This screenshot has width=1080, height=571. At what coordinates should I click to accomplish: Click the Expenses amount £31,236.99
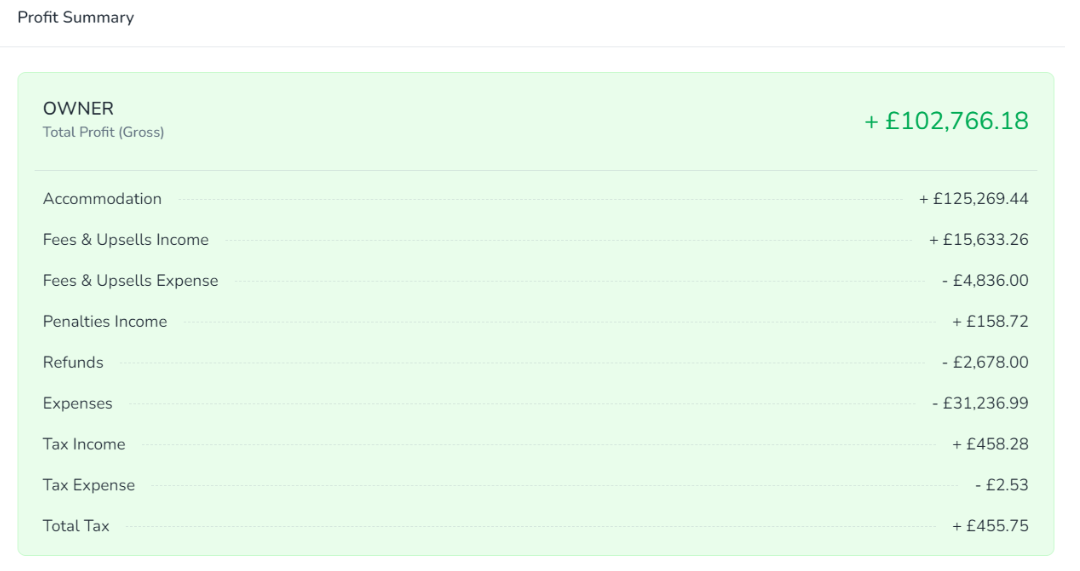[979, 404]
